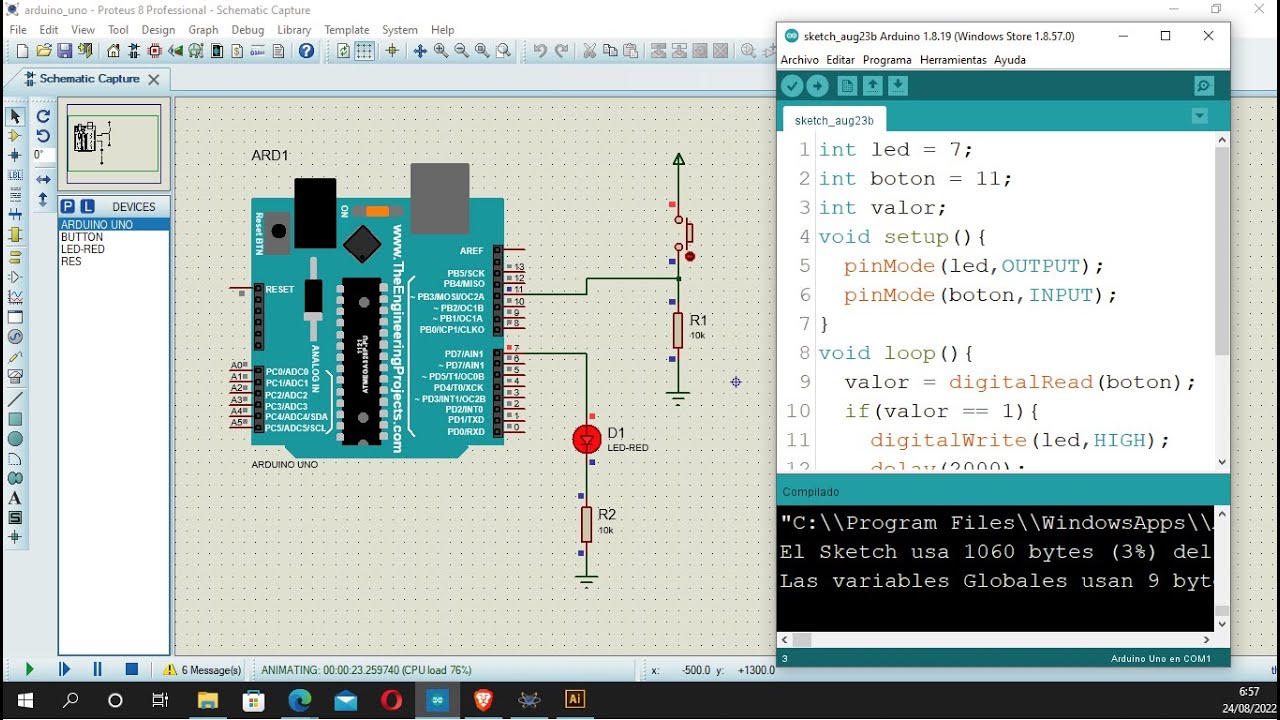Click the Arduino New sketch icon
This screenshot has width=1280, height=720.
(x=847, y=86)
